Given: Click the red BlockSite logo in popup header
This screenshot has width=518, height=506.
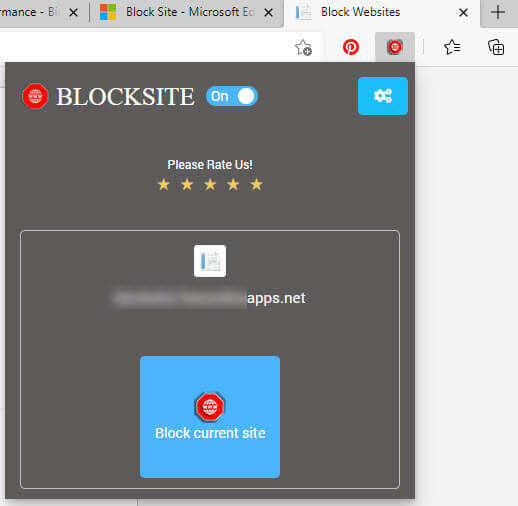Looking at the screenshot, I should pos(35,96).
